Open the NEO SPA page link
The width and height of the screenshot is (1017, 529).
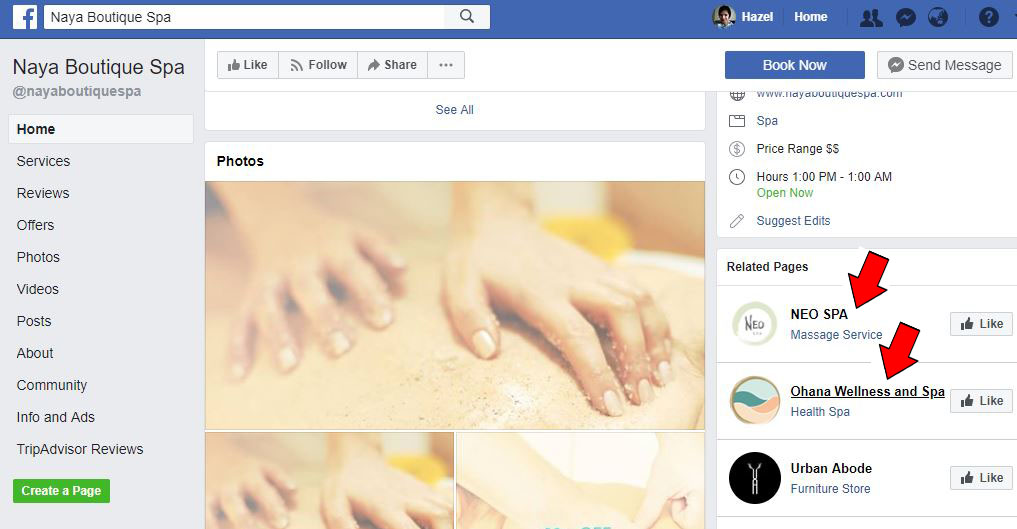point(819,314)
